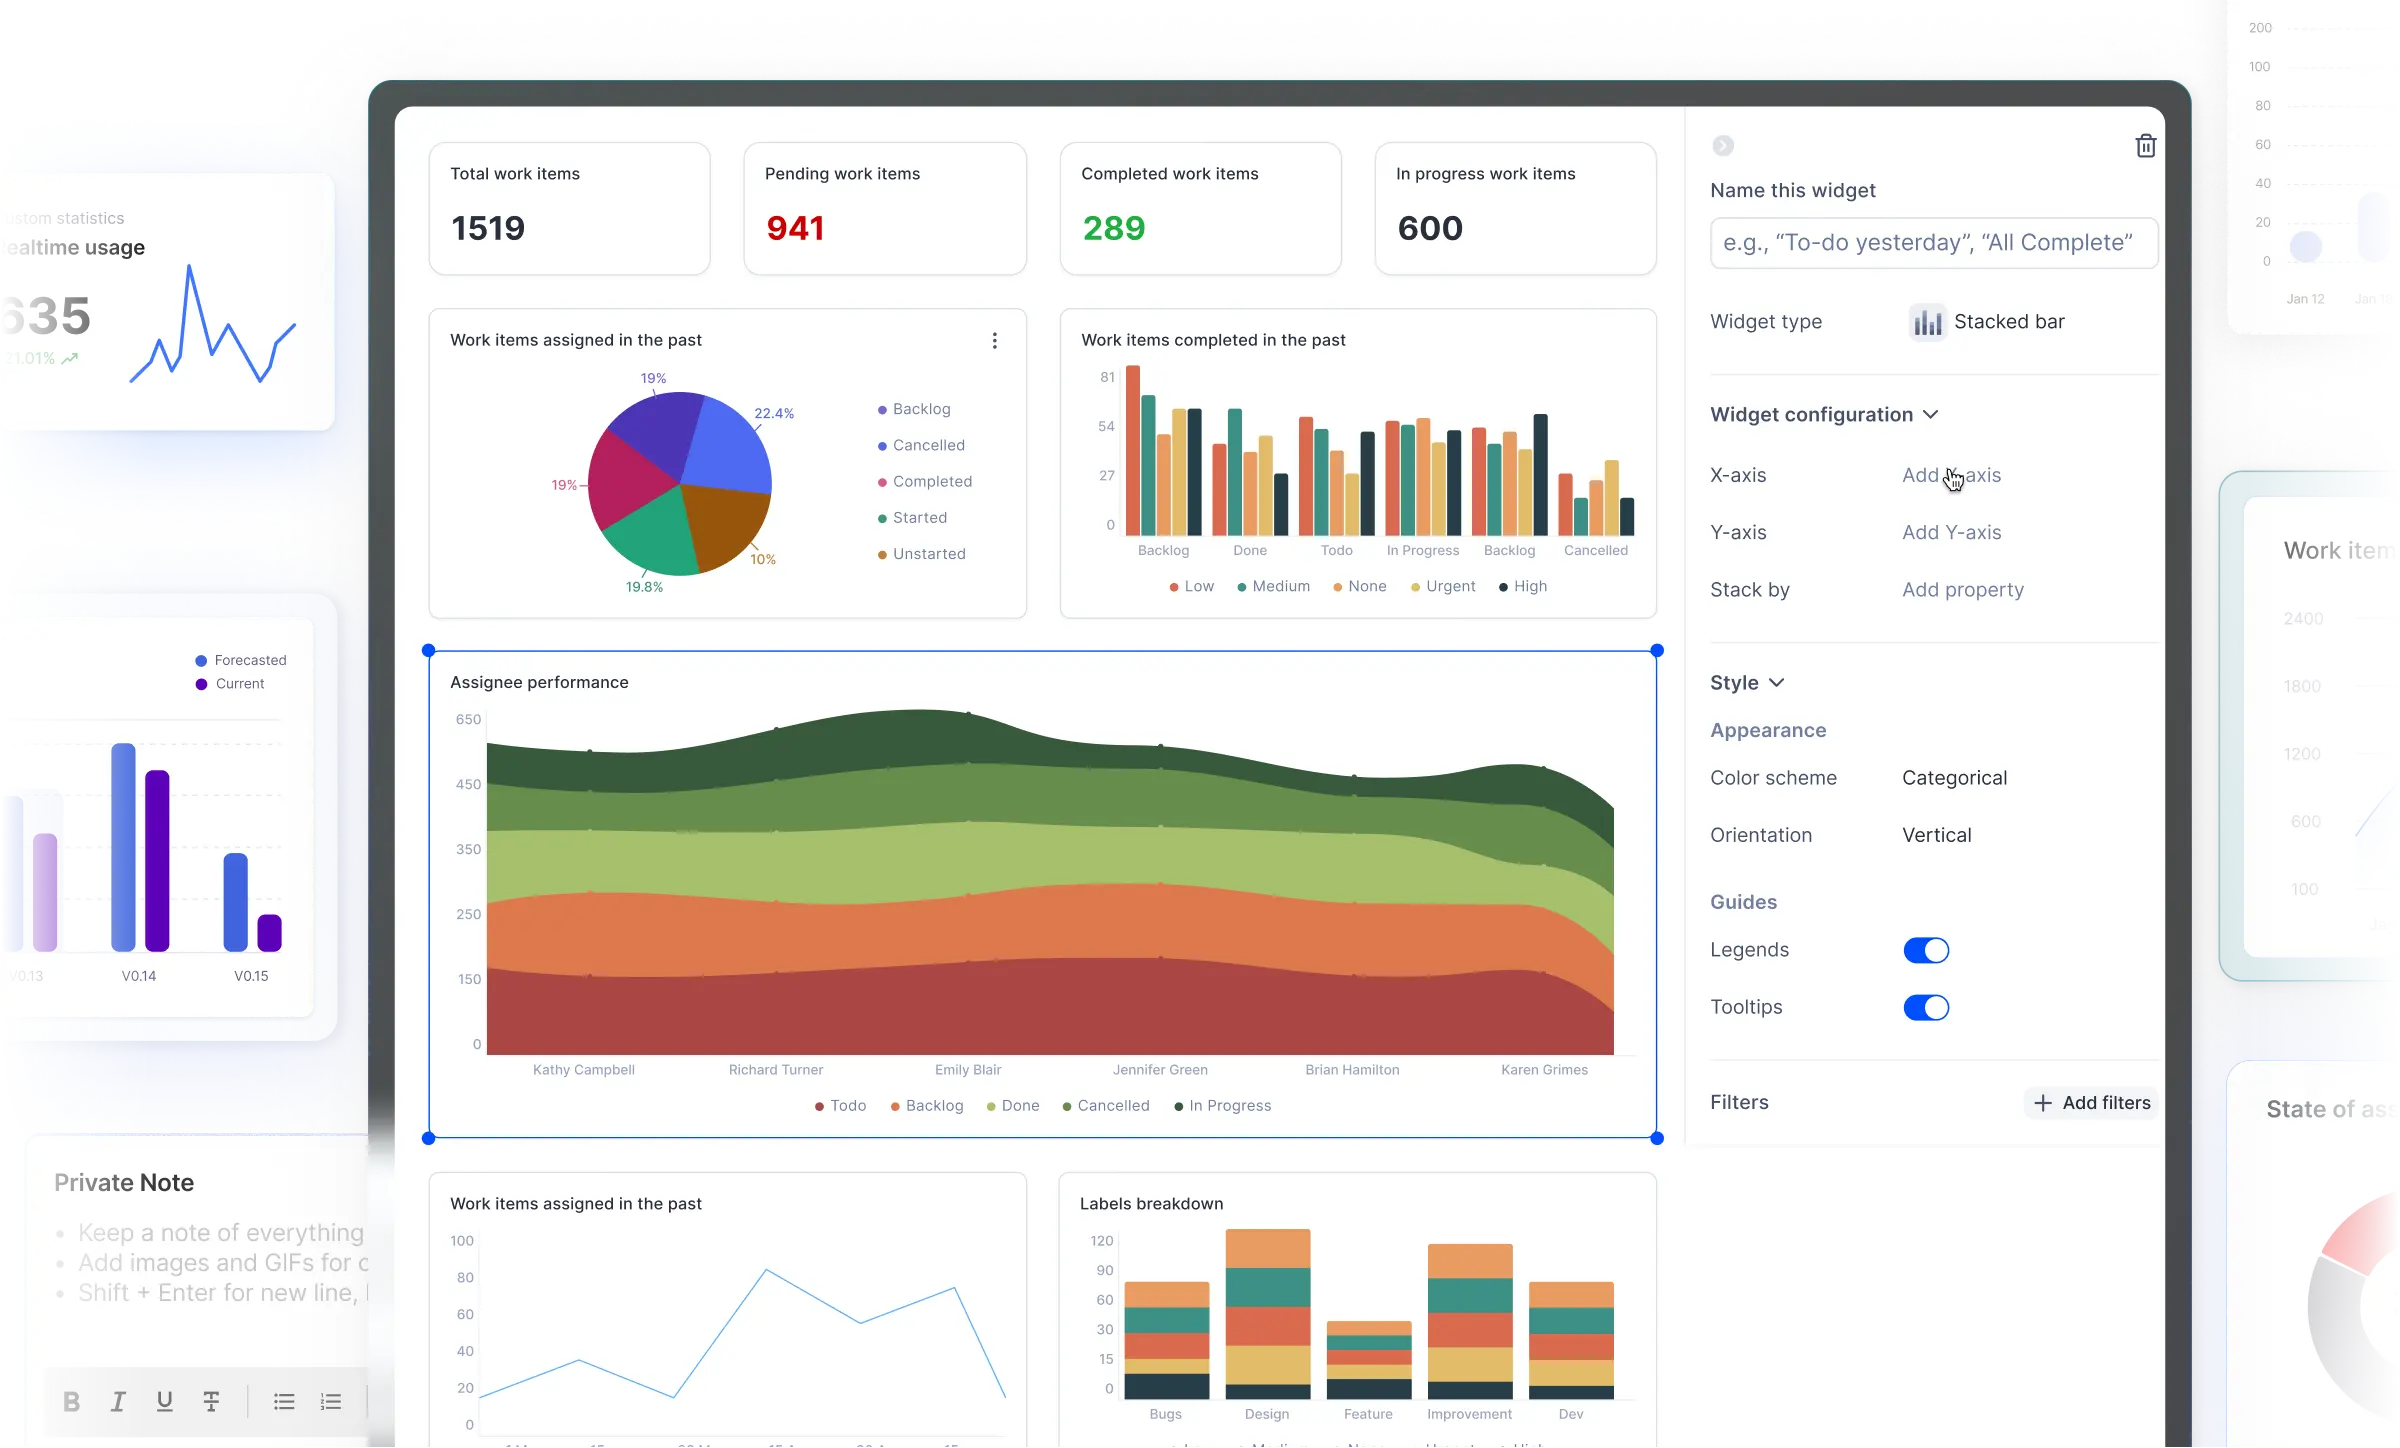2400x1448 pixels.
Task: Click the Bold formatting icon
Action: [71, 1401]
